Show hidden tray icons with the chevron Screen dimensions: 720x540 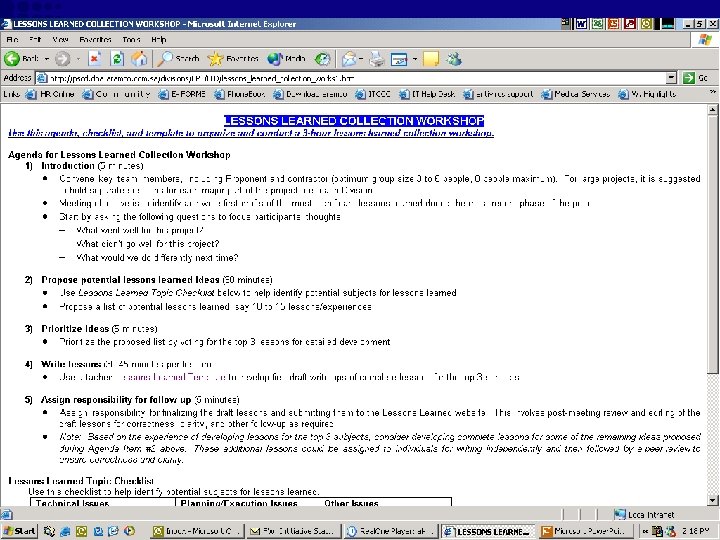pos(645,531)
